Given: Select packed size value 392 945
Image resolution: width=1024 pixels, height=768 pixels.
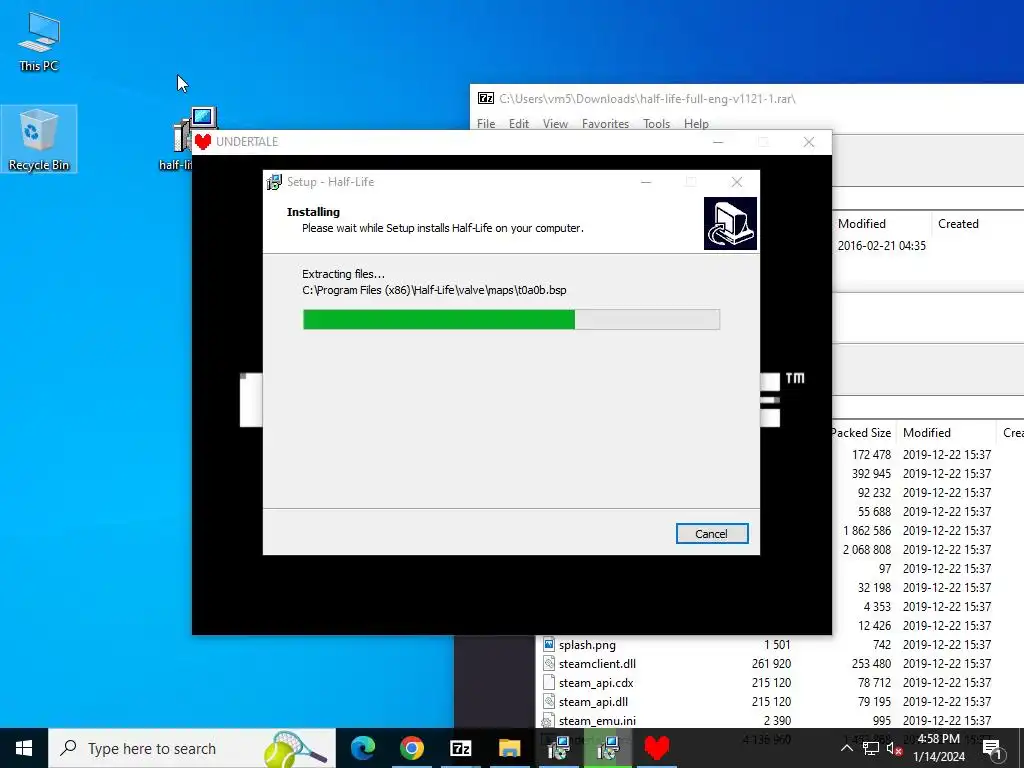Looking at the screenshot, I should tap(871, 473).
